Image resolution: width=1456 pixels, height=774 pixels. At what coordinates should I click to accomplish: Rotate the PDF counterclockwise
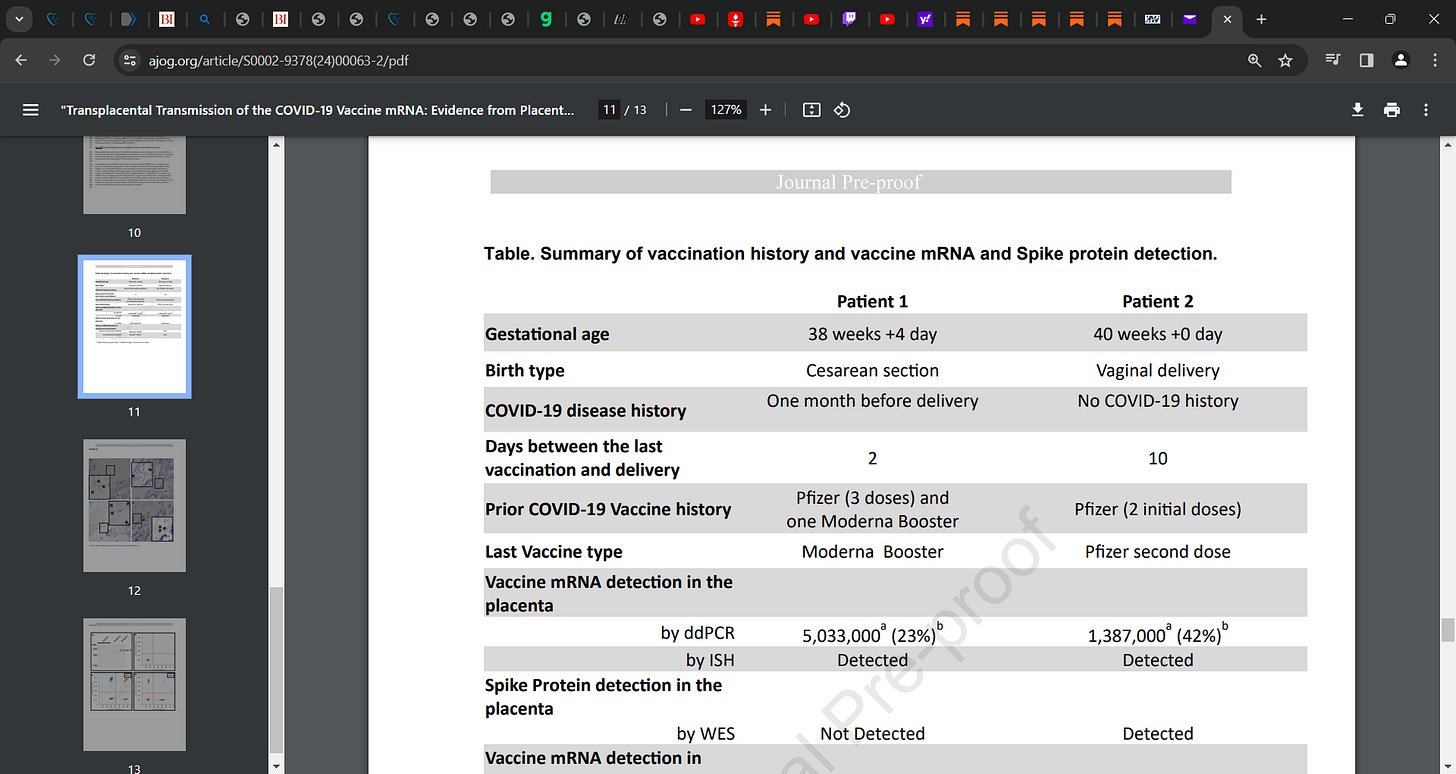tap(842, 110)
